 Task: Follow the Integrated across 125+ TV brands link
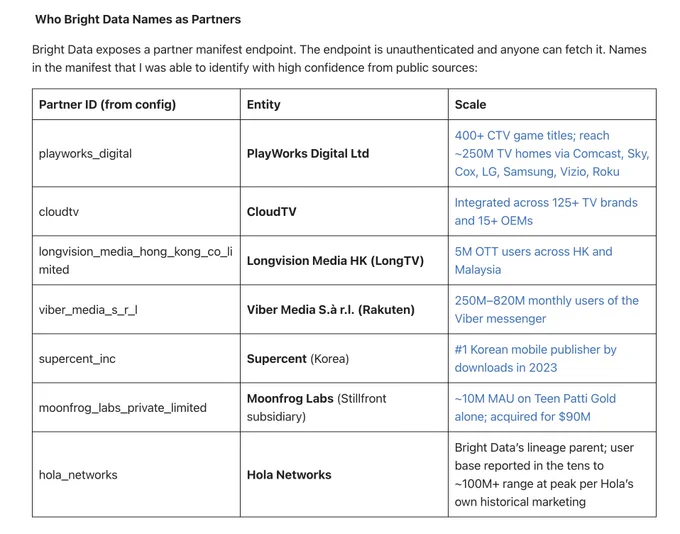[546, 212]
